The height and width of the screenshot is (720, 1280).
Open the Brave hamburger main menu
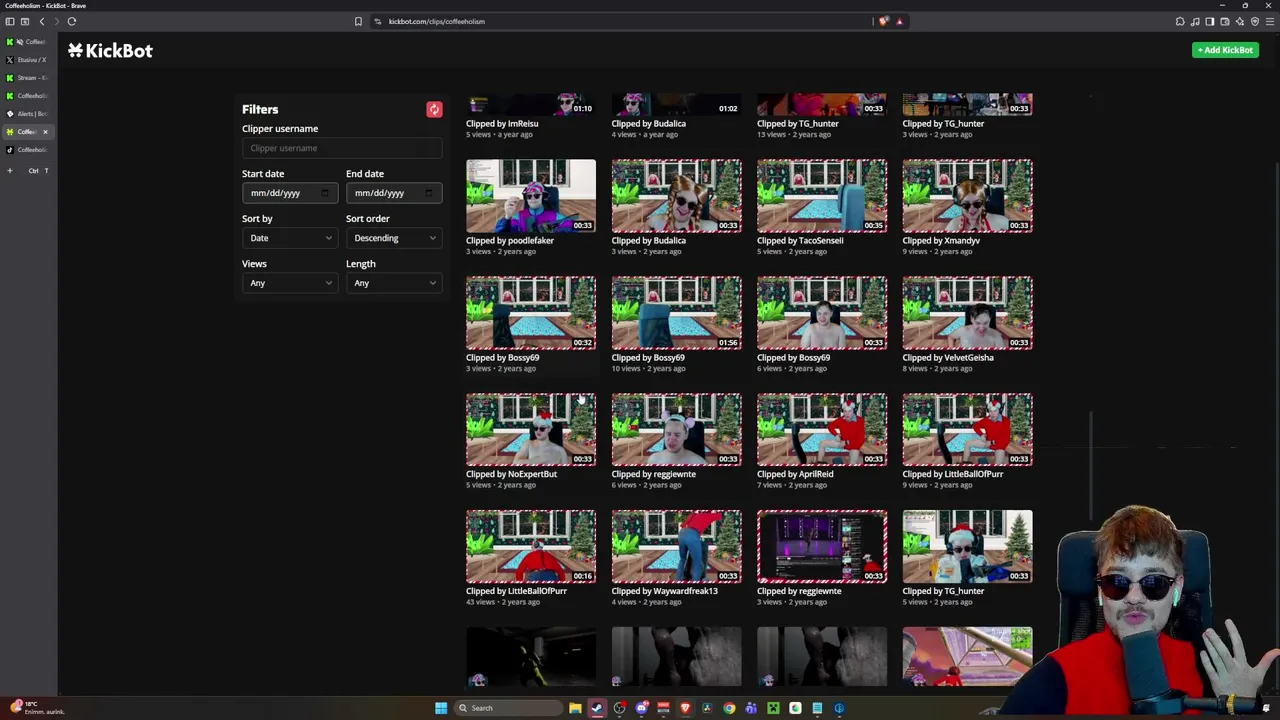[1268, 21]
